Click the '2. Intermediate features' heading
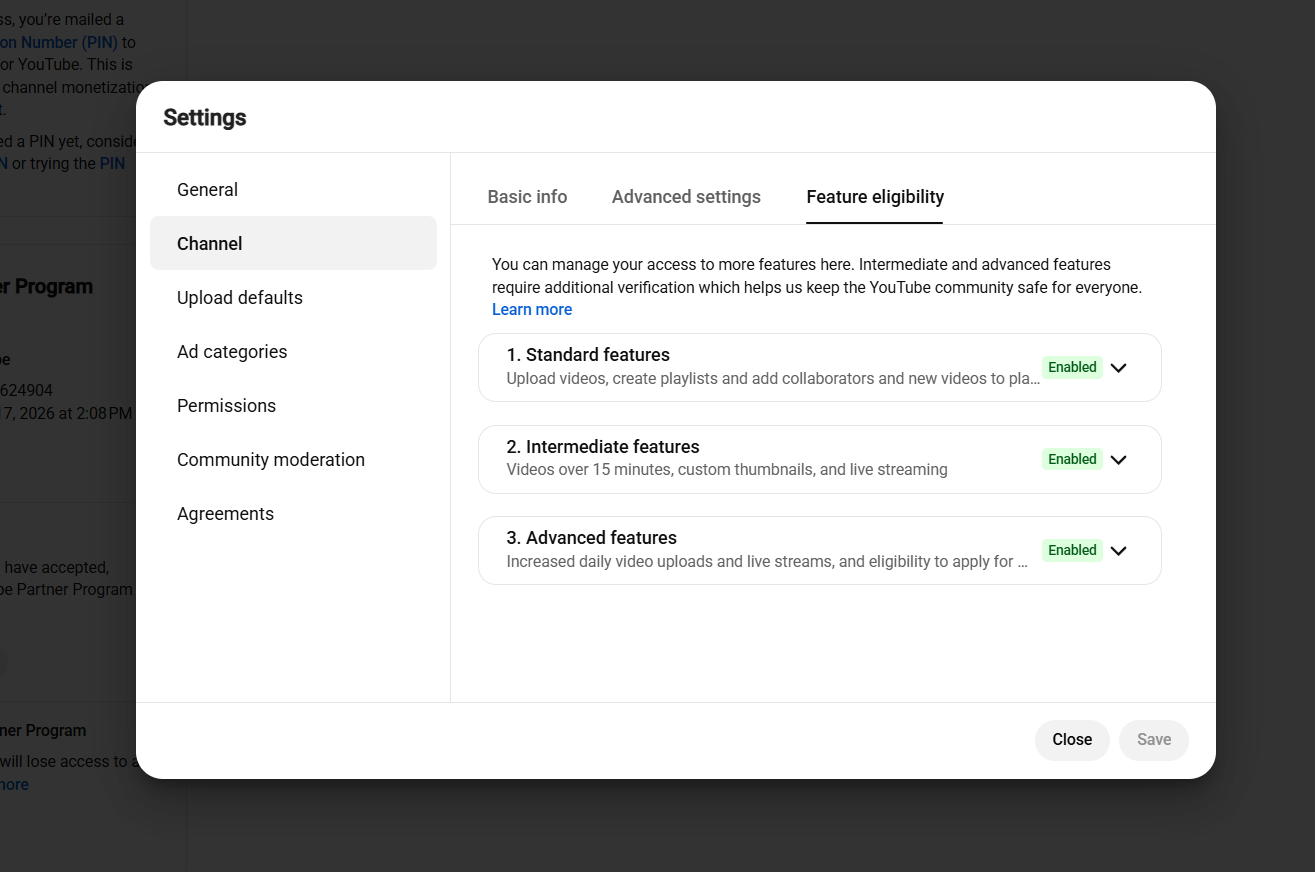This screenshot has width=1315, height=872. tap(603, 447)
